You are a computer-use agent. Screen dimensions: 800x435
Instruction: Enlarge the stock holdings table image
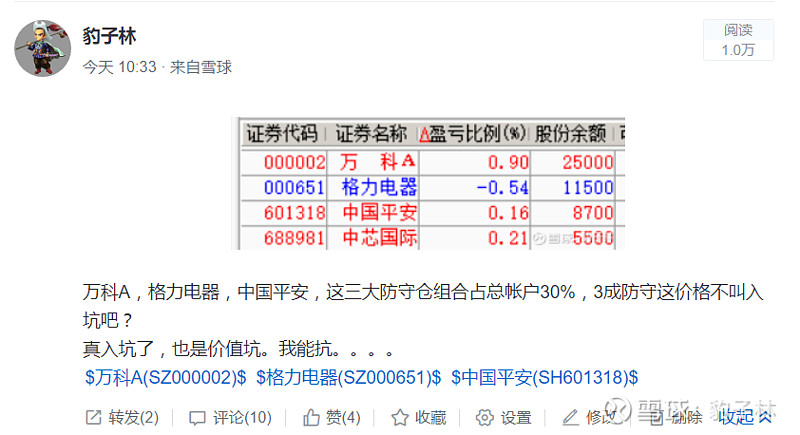tap(428, 184)
